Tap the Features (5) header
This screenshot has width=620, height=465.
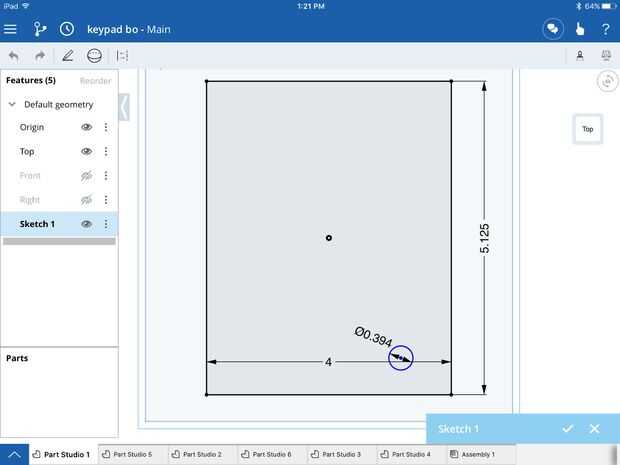(31, 80)
